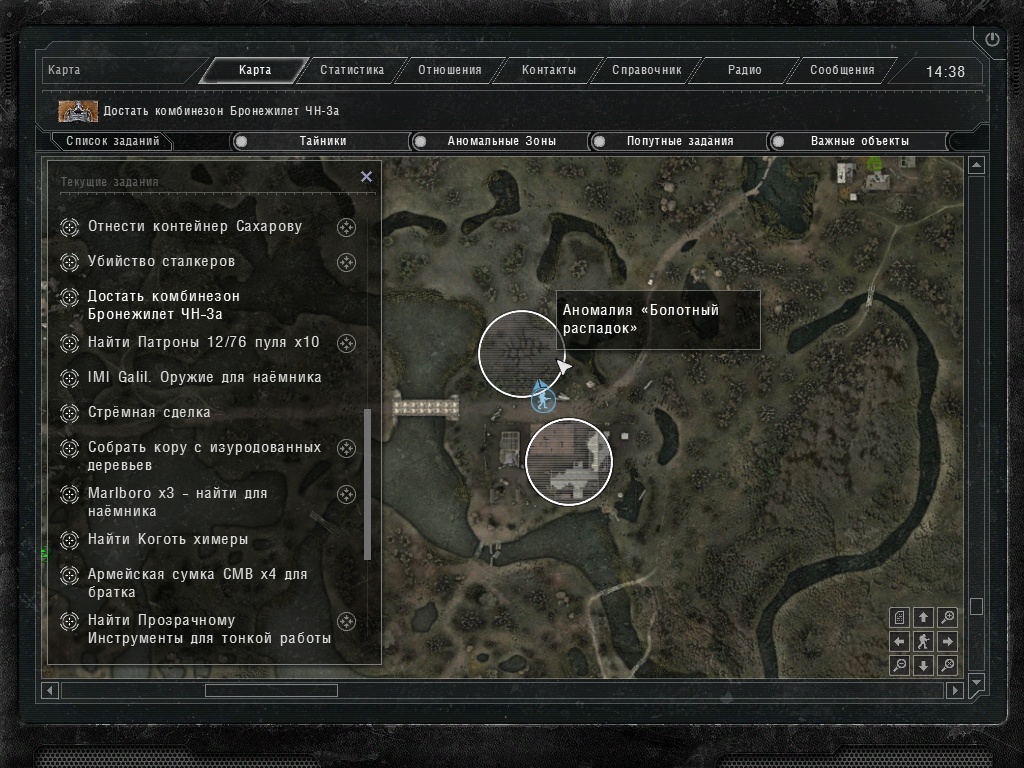This screenshot has height=768, width=1024.
Task: Click the horizontal map scrollbar thumb
Action: [x=271, y=690]
